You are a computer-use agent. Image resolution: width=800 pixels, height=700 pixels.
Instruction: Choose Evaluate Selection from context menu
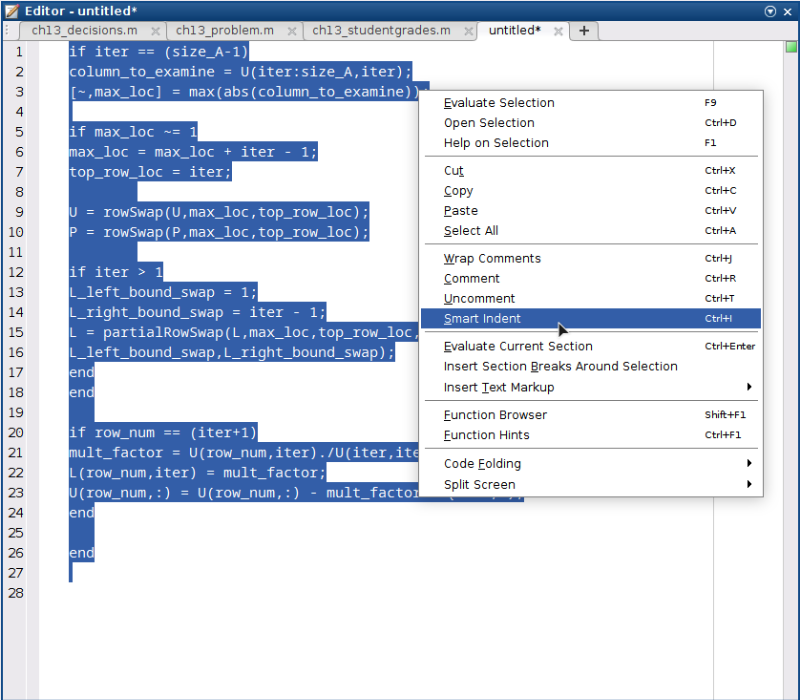click(591, 103)
